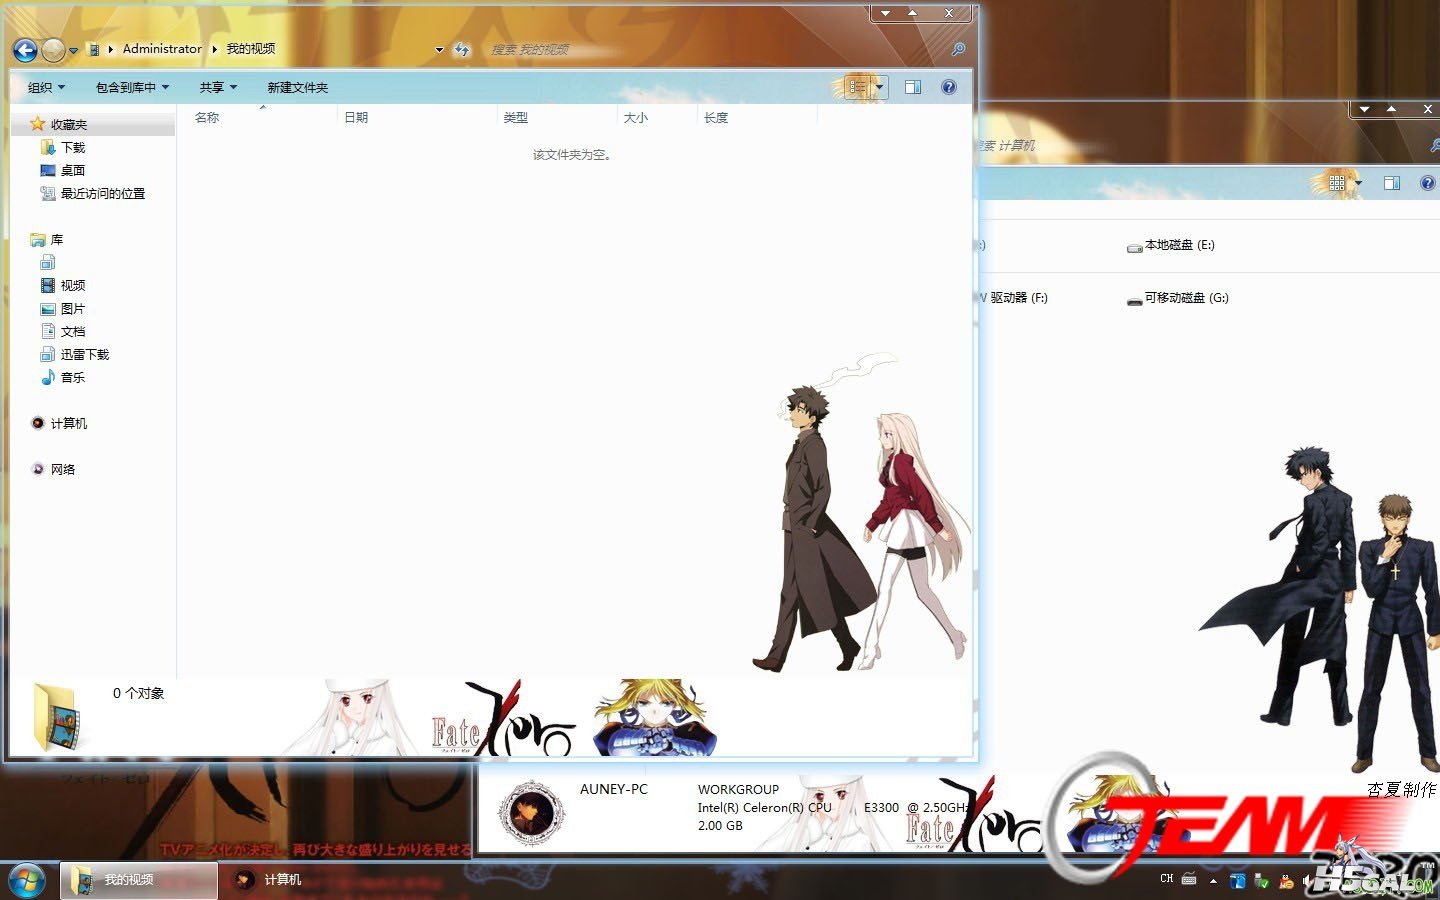Click the CH language indicator in tray
The width and height of the screenshot is (1440, 900).
(1166, 879)
